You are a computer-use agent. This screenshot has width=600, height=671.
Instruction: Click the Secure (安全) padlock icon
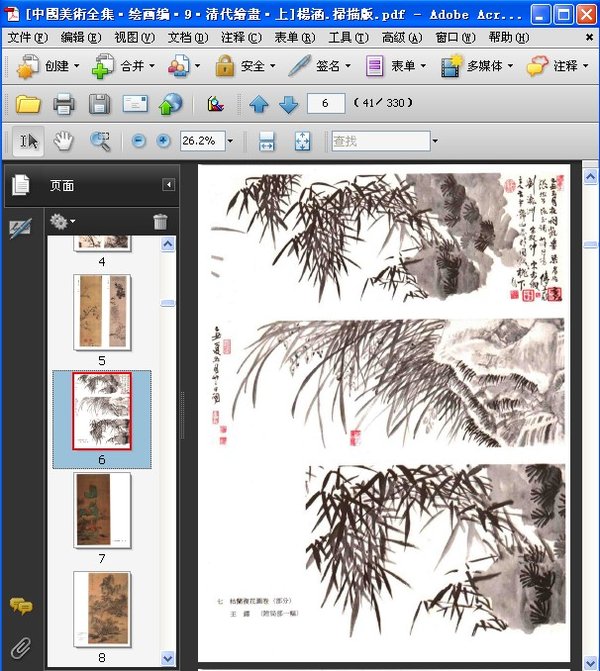pos(225,66)
